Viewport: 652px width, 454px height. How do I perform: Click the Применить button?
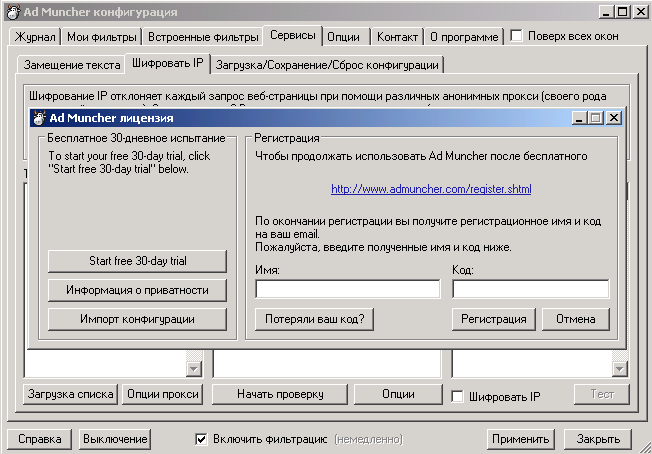521,439
